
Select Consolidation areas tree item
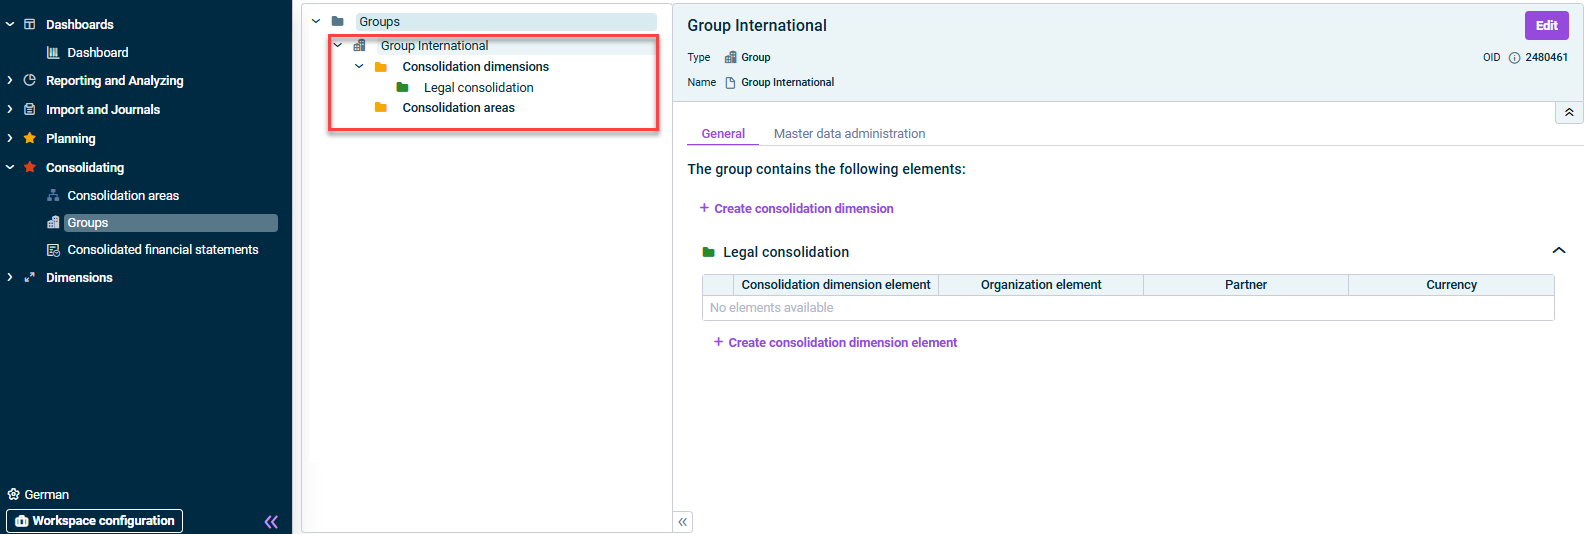point(458,107)
